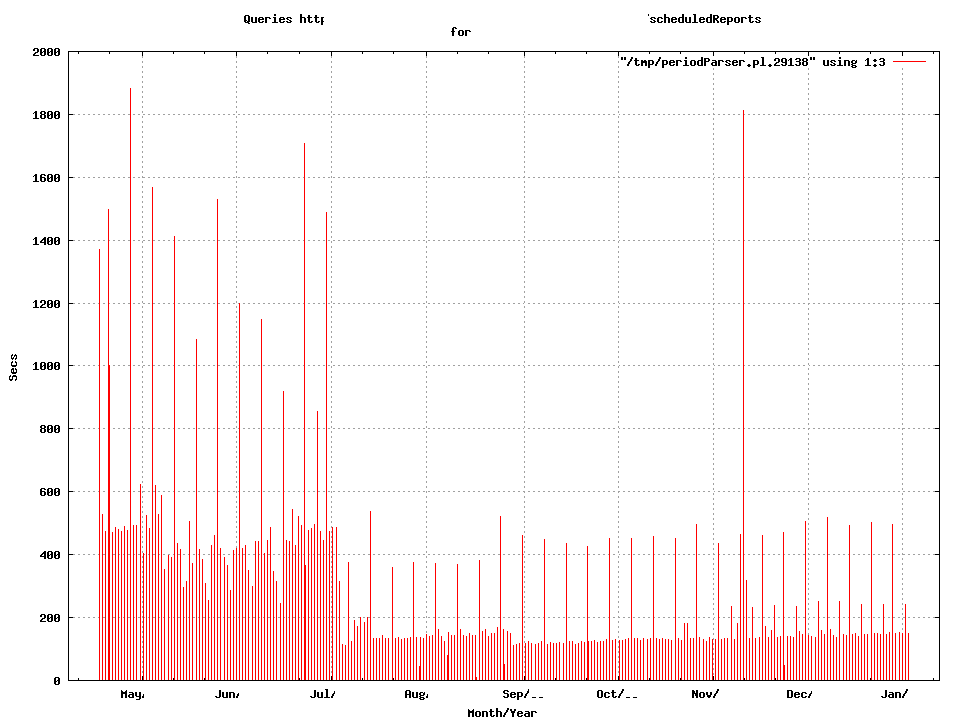Click the Aug x-axis label

click(416, 694)
